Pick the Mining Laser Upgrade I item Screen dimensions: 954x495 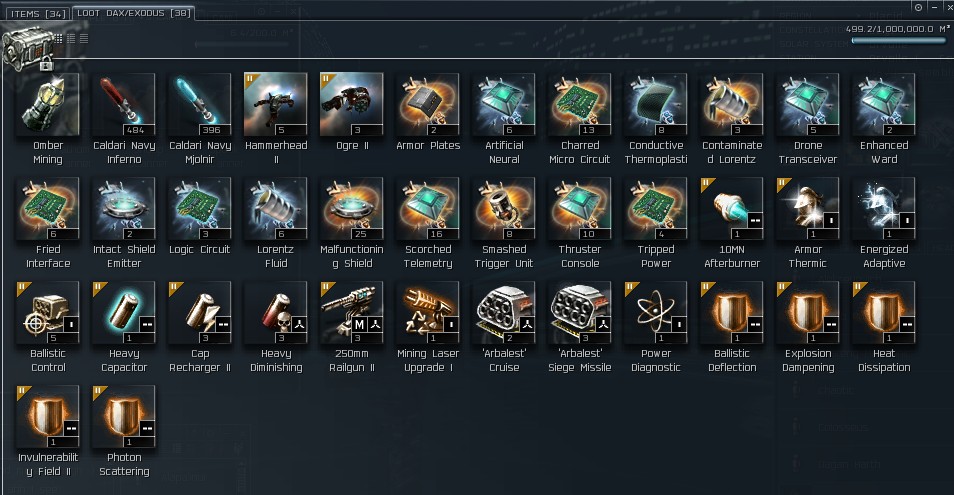click(x=427, y=313)
